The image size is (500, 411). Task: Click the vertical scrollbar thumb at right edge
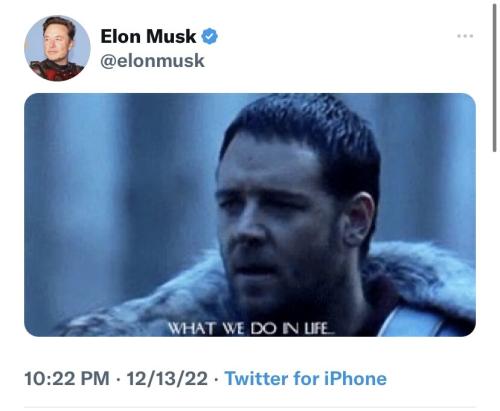click(495, 77)
